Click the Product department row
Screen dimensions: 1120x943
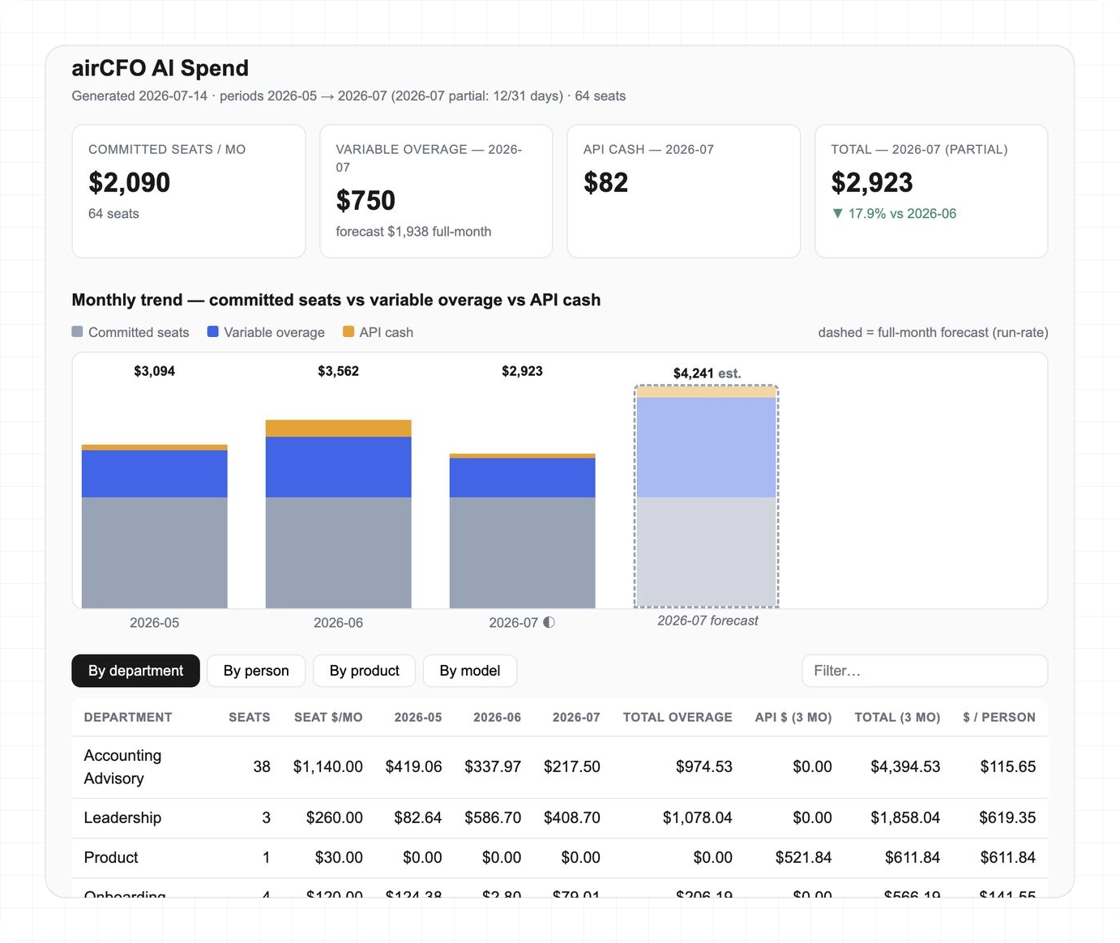[x=560, y=858]
